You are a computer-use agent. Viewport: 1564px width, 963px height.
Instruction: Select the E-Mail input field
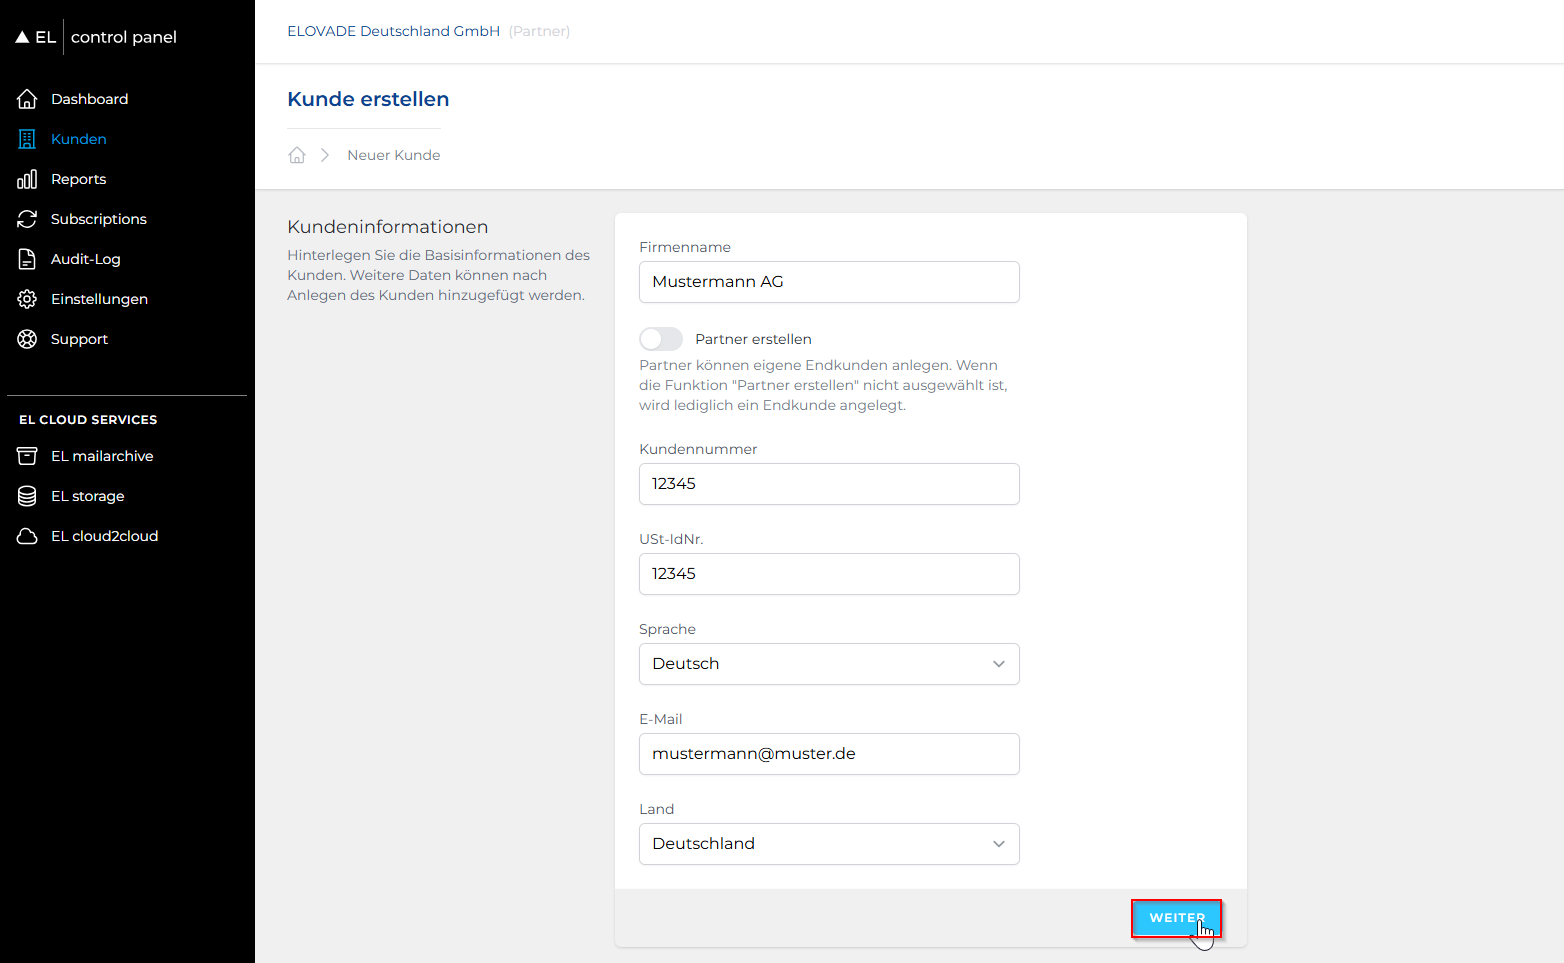pos(829,754)
